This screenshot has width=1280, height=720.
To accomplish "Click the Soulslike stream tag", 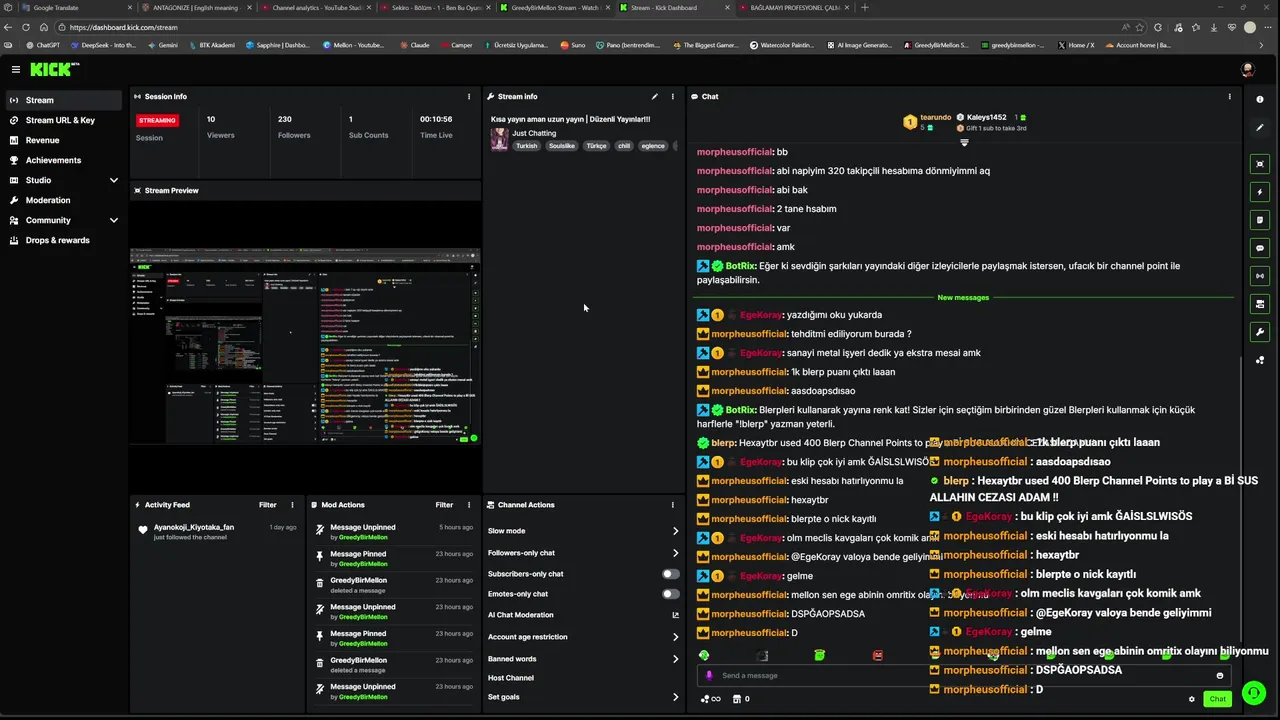I will 562,146.
